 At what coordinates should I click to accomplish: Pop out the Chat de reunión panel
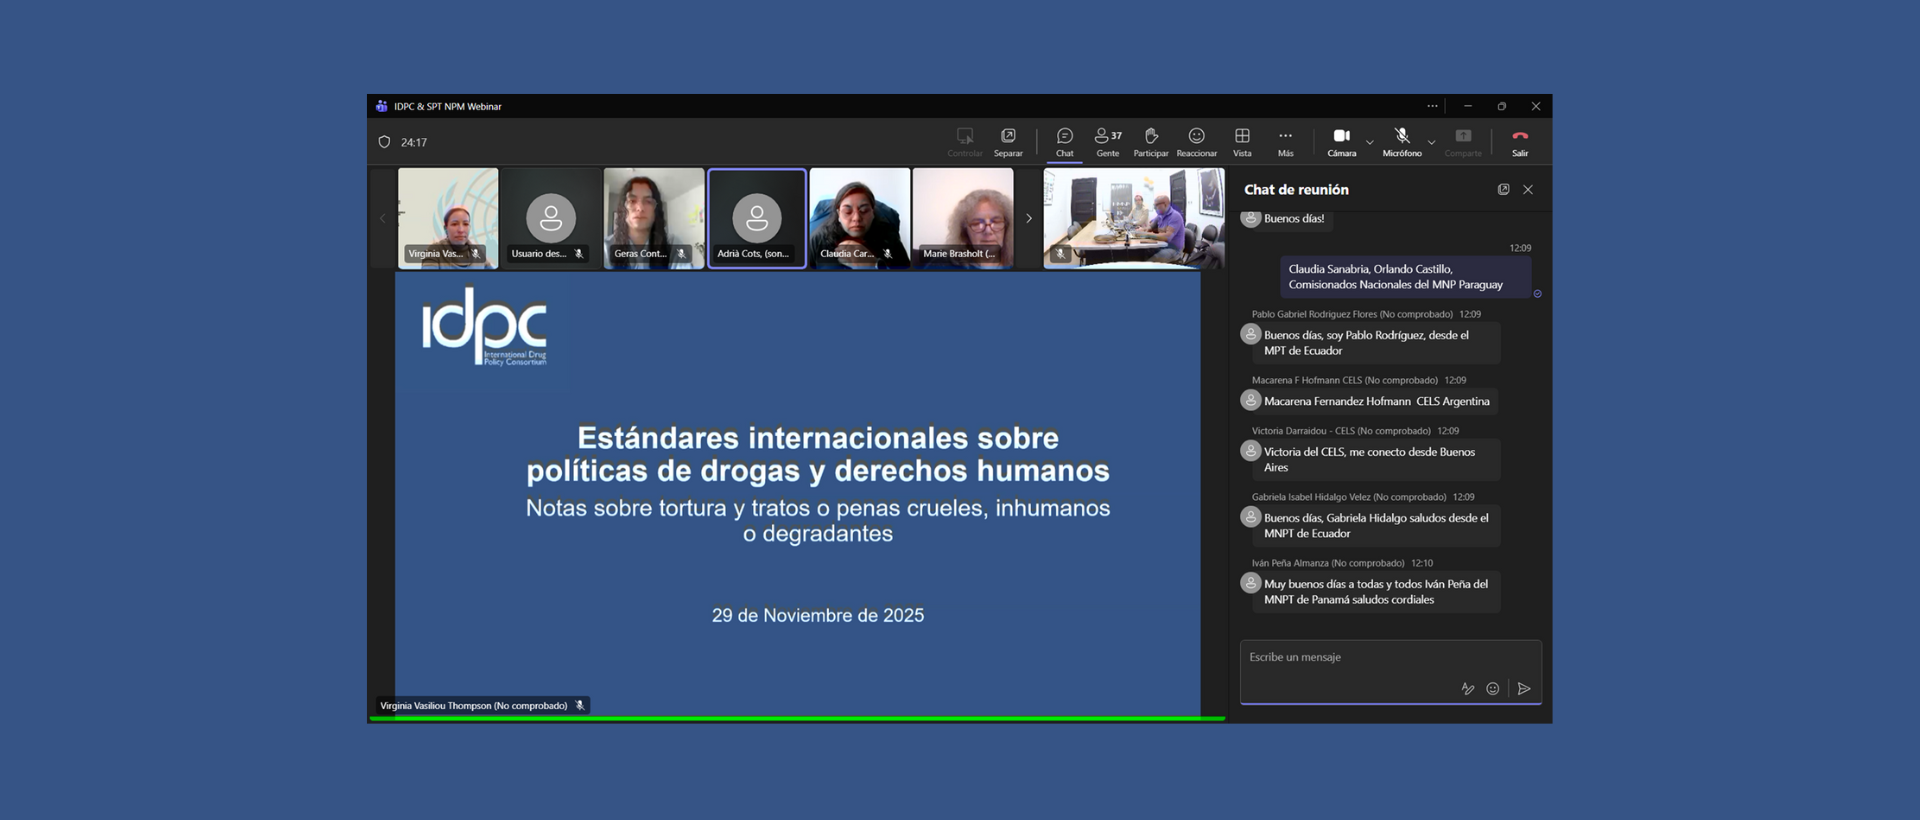[1503, 189]
